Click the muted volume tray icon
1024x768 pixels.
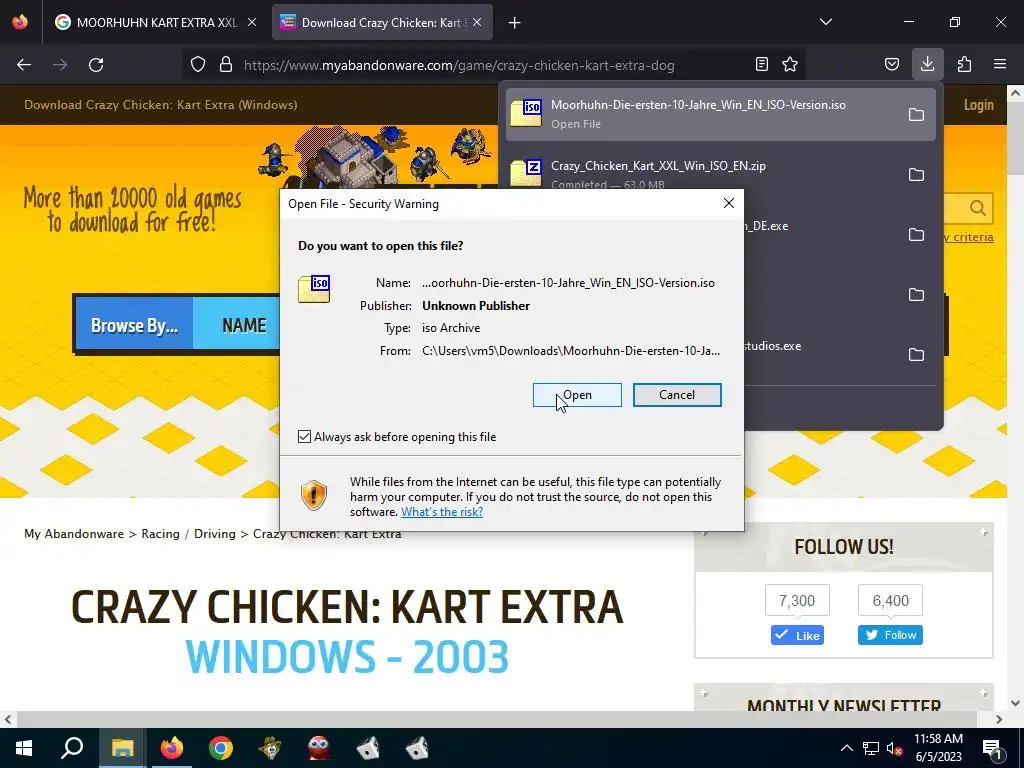pos(894,748)
